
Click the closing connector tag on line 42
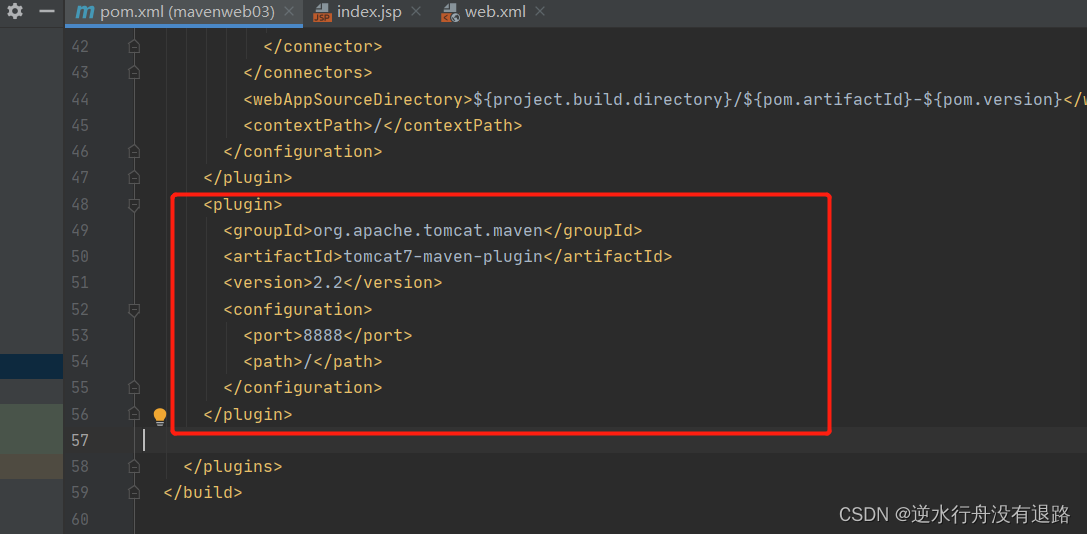(x=323, y=46)
